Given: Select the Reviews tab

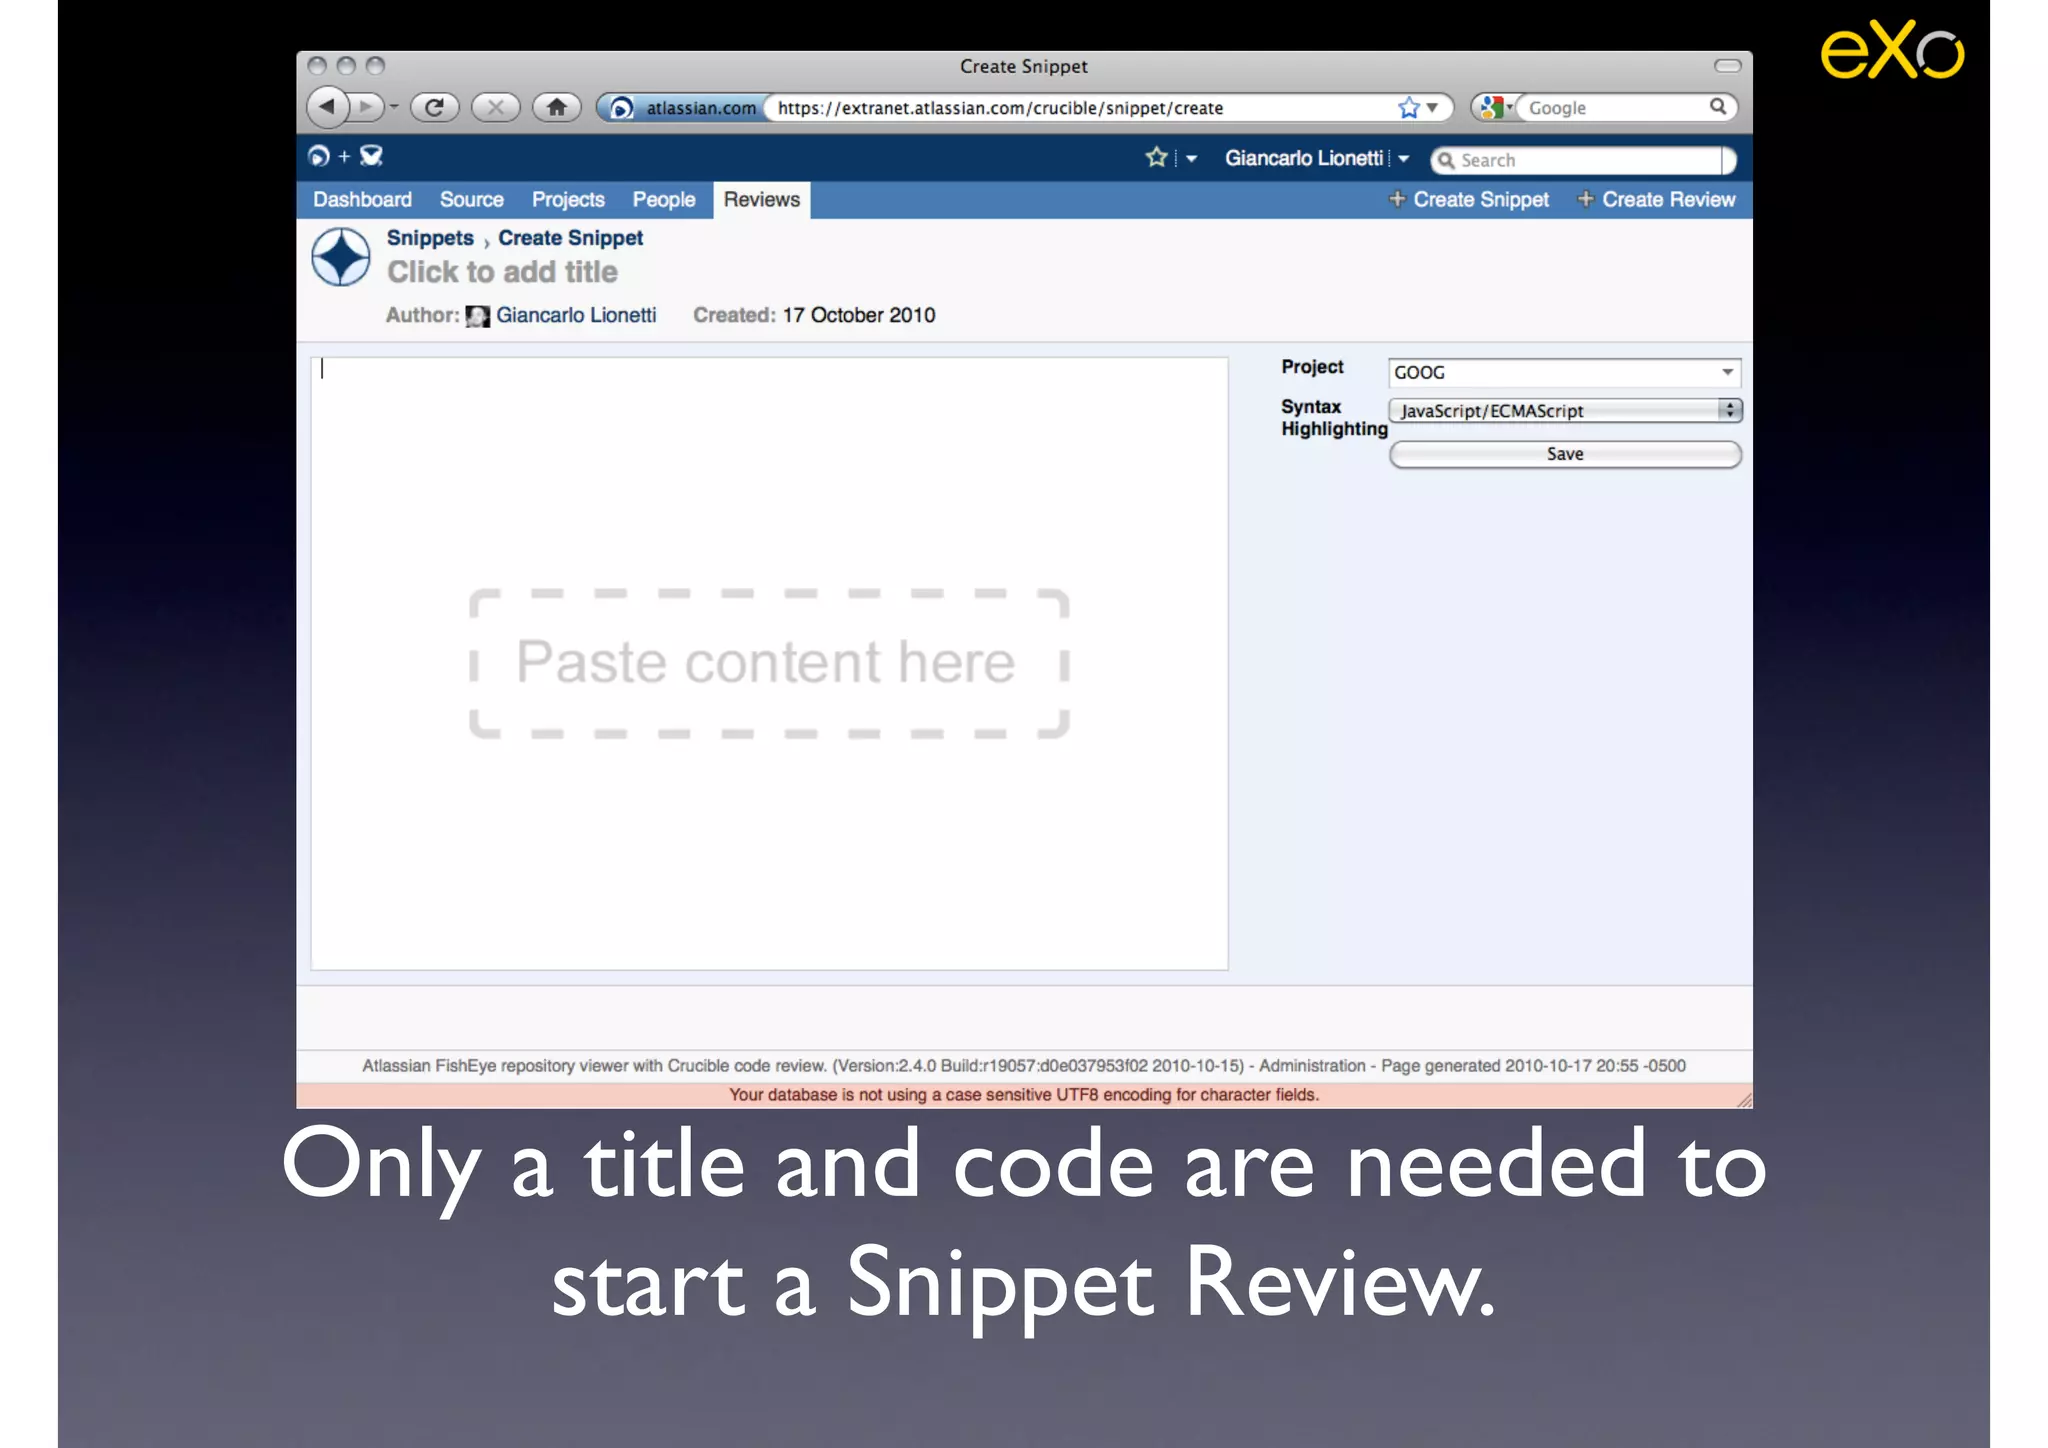Looking at the screenshot, I should tap(762, 199).
